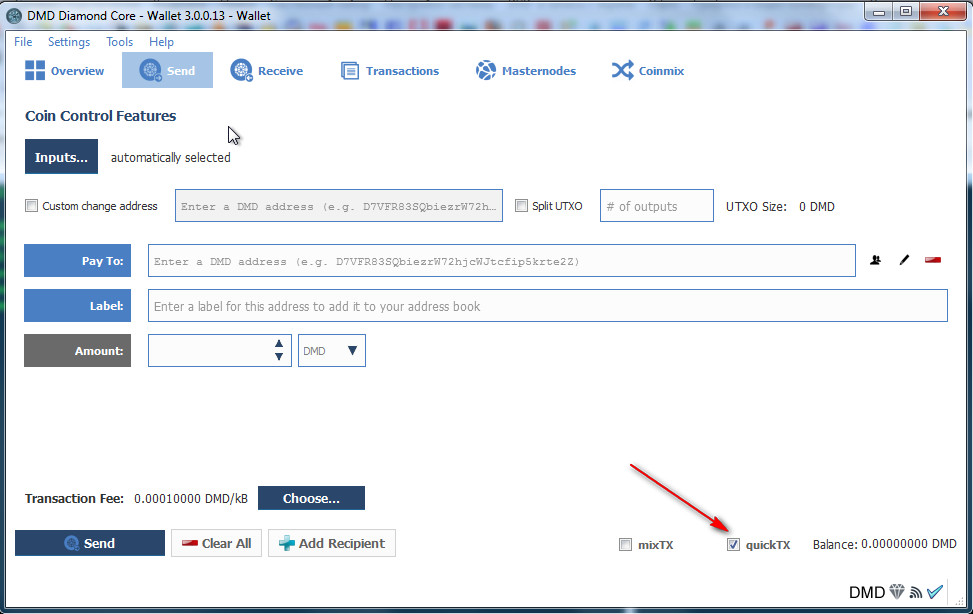Click the network connections signal icon
The image size is (973, 614).
click(x=916, y=592)
